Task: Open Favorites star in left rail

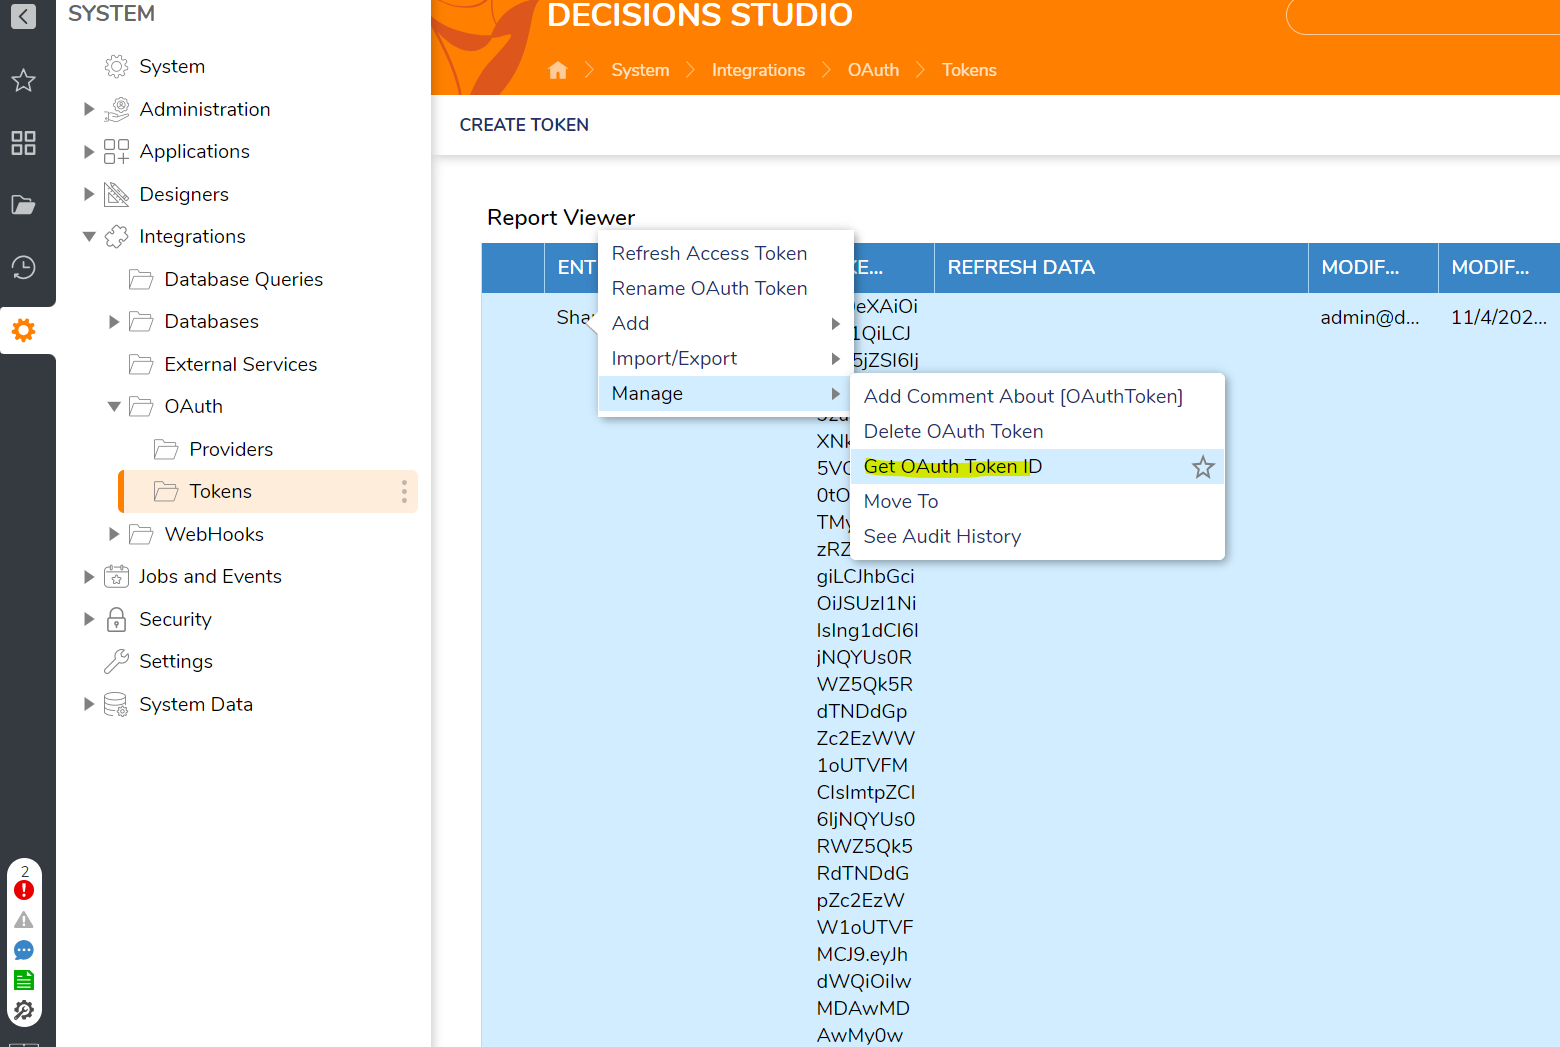Action: tap(23, 80)
